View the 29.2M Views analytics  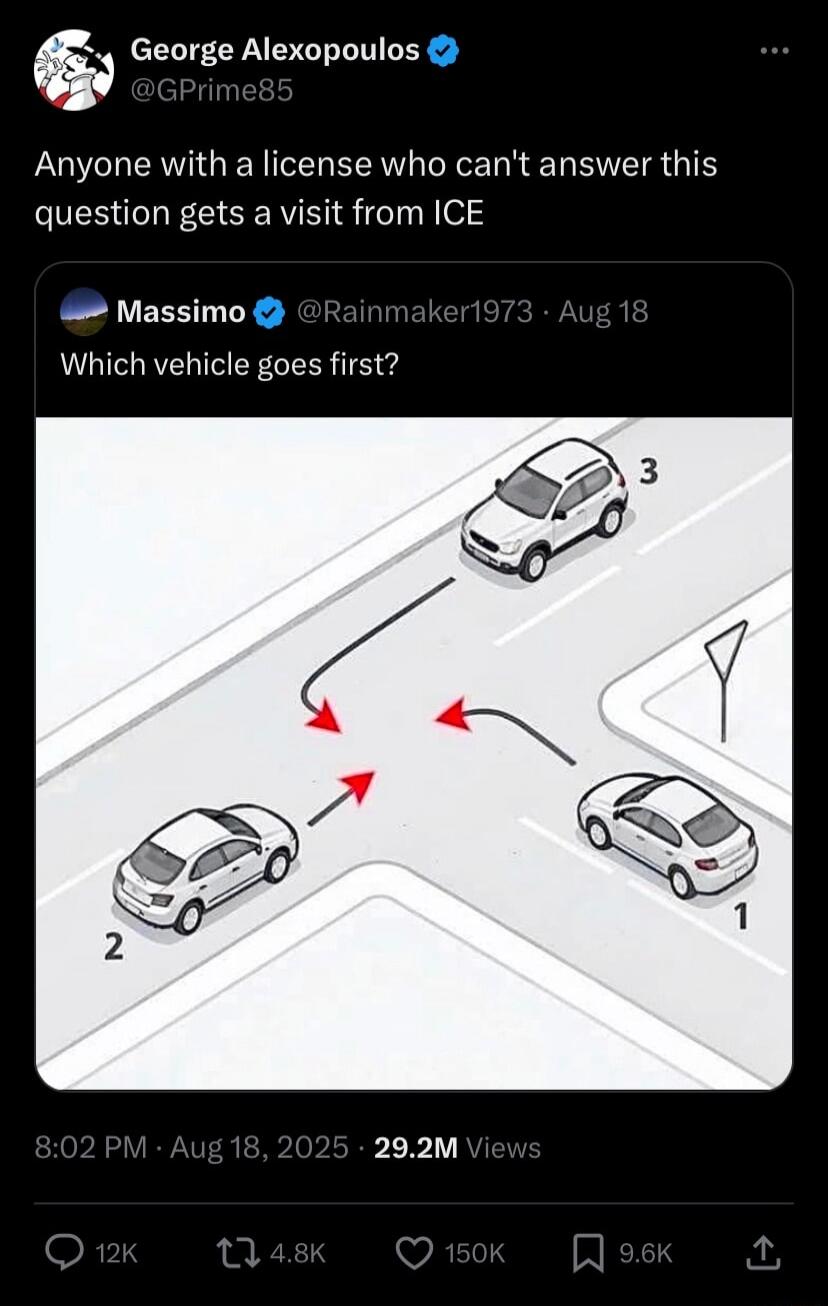[x=457, y=1147]
